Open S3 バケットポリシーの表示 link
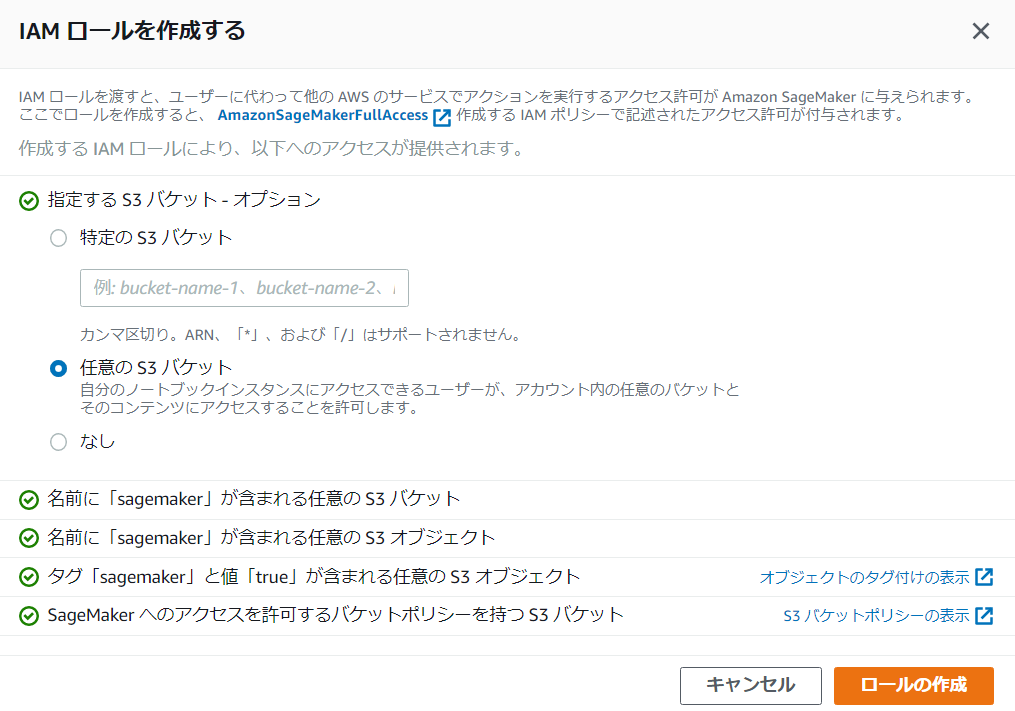Viewport: 1015px width, 711px height. click(876, 615)
